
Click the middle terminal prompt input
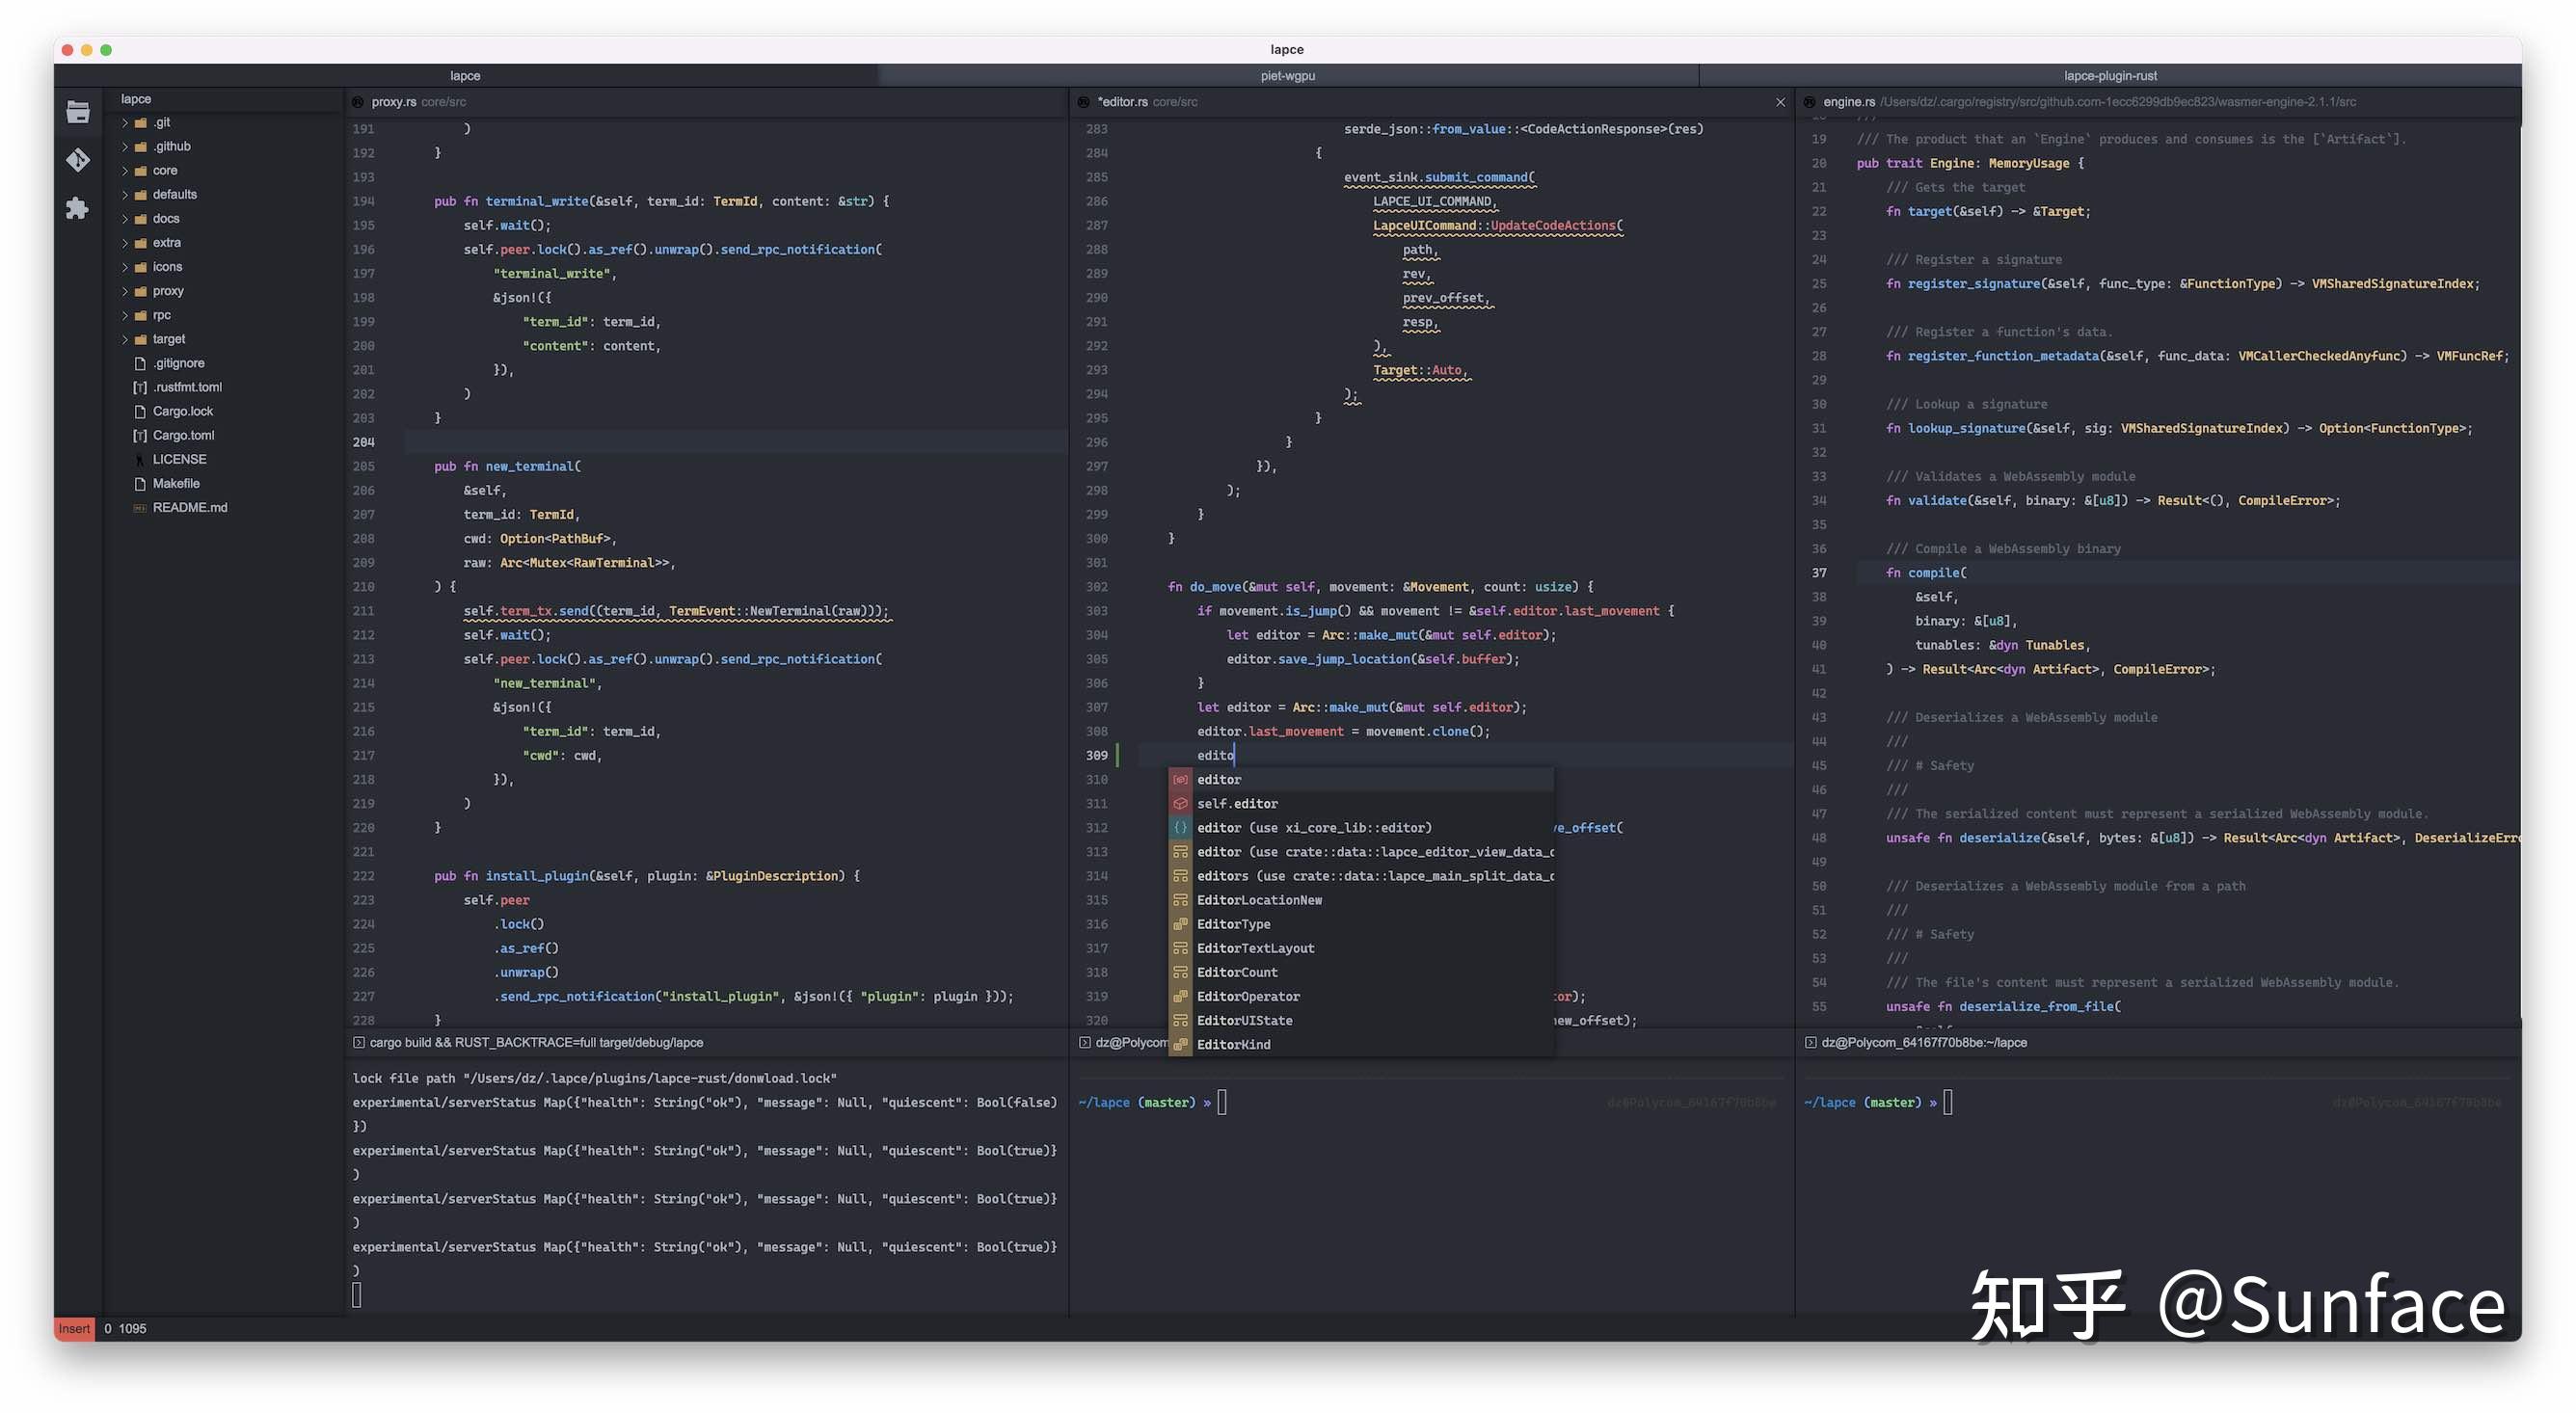(x=1222, y=1102)
